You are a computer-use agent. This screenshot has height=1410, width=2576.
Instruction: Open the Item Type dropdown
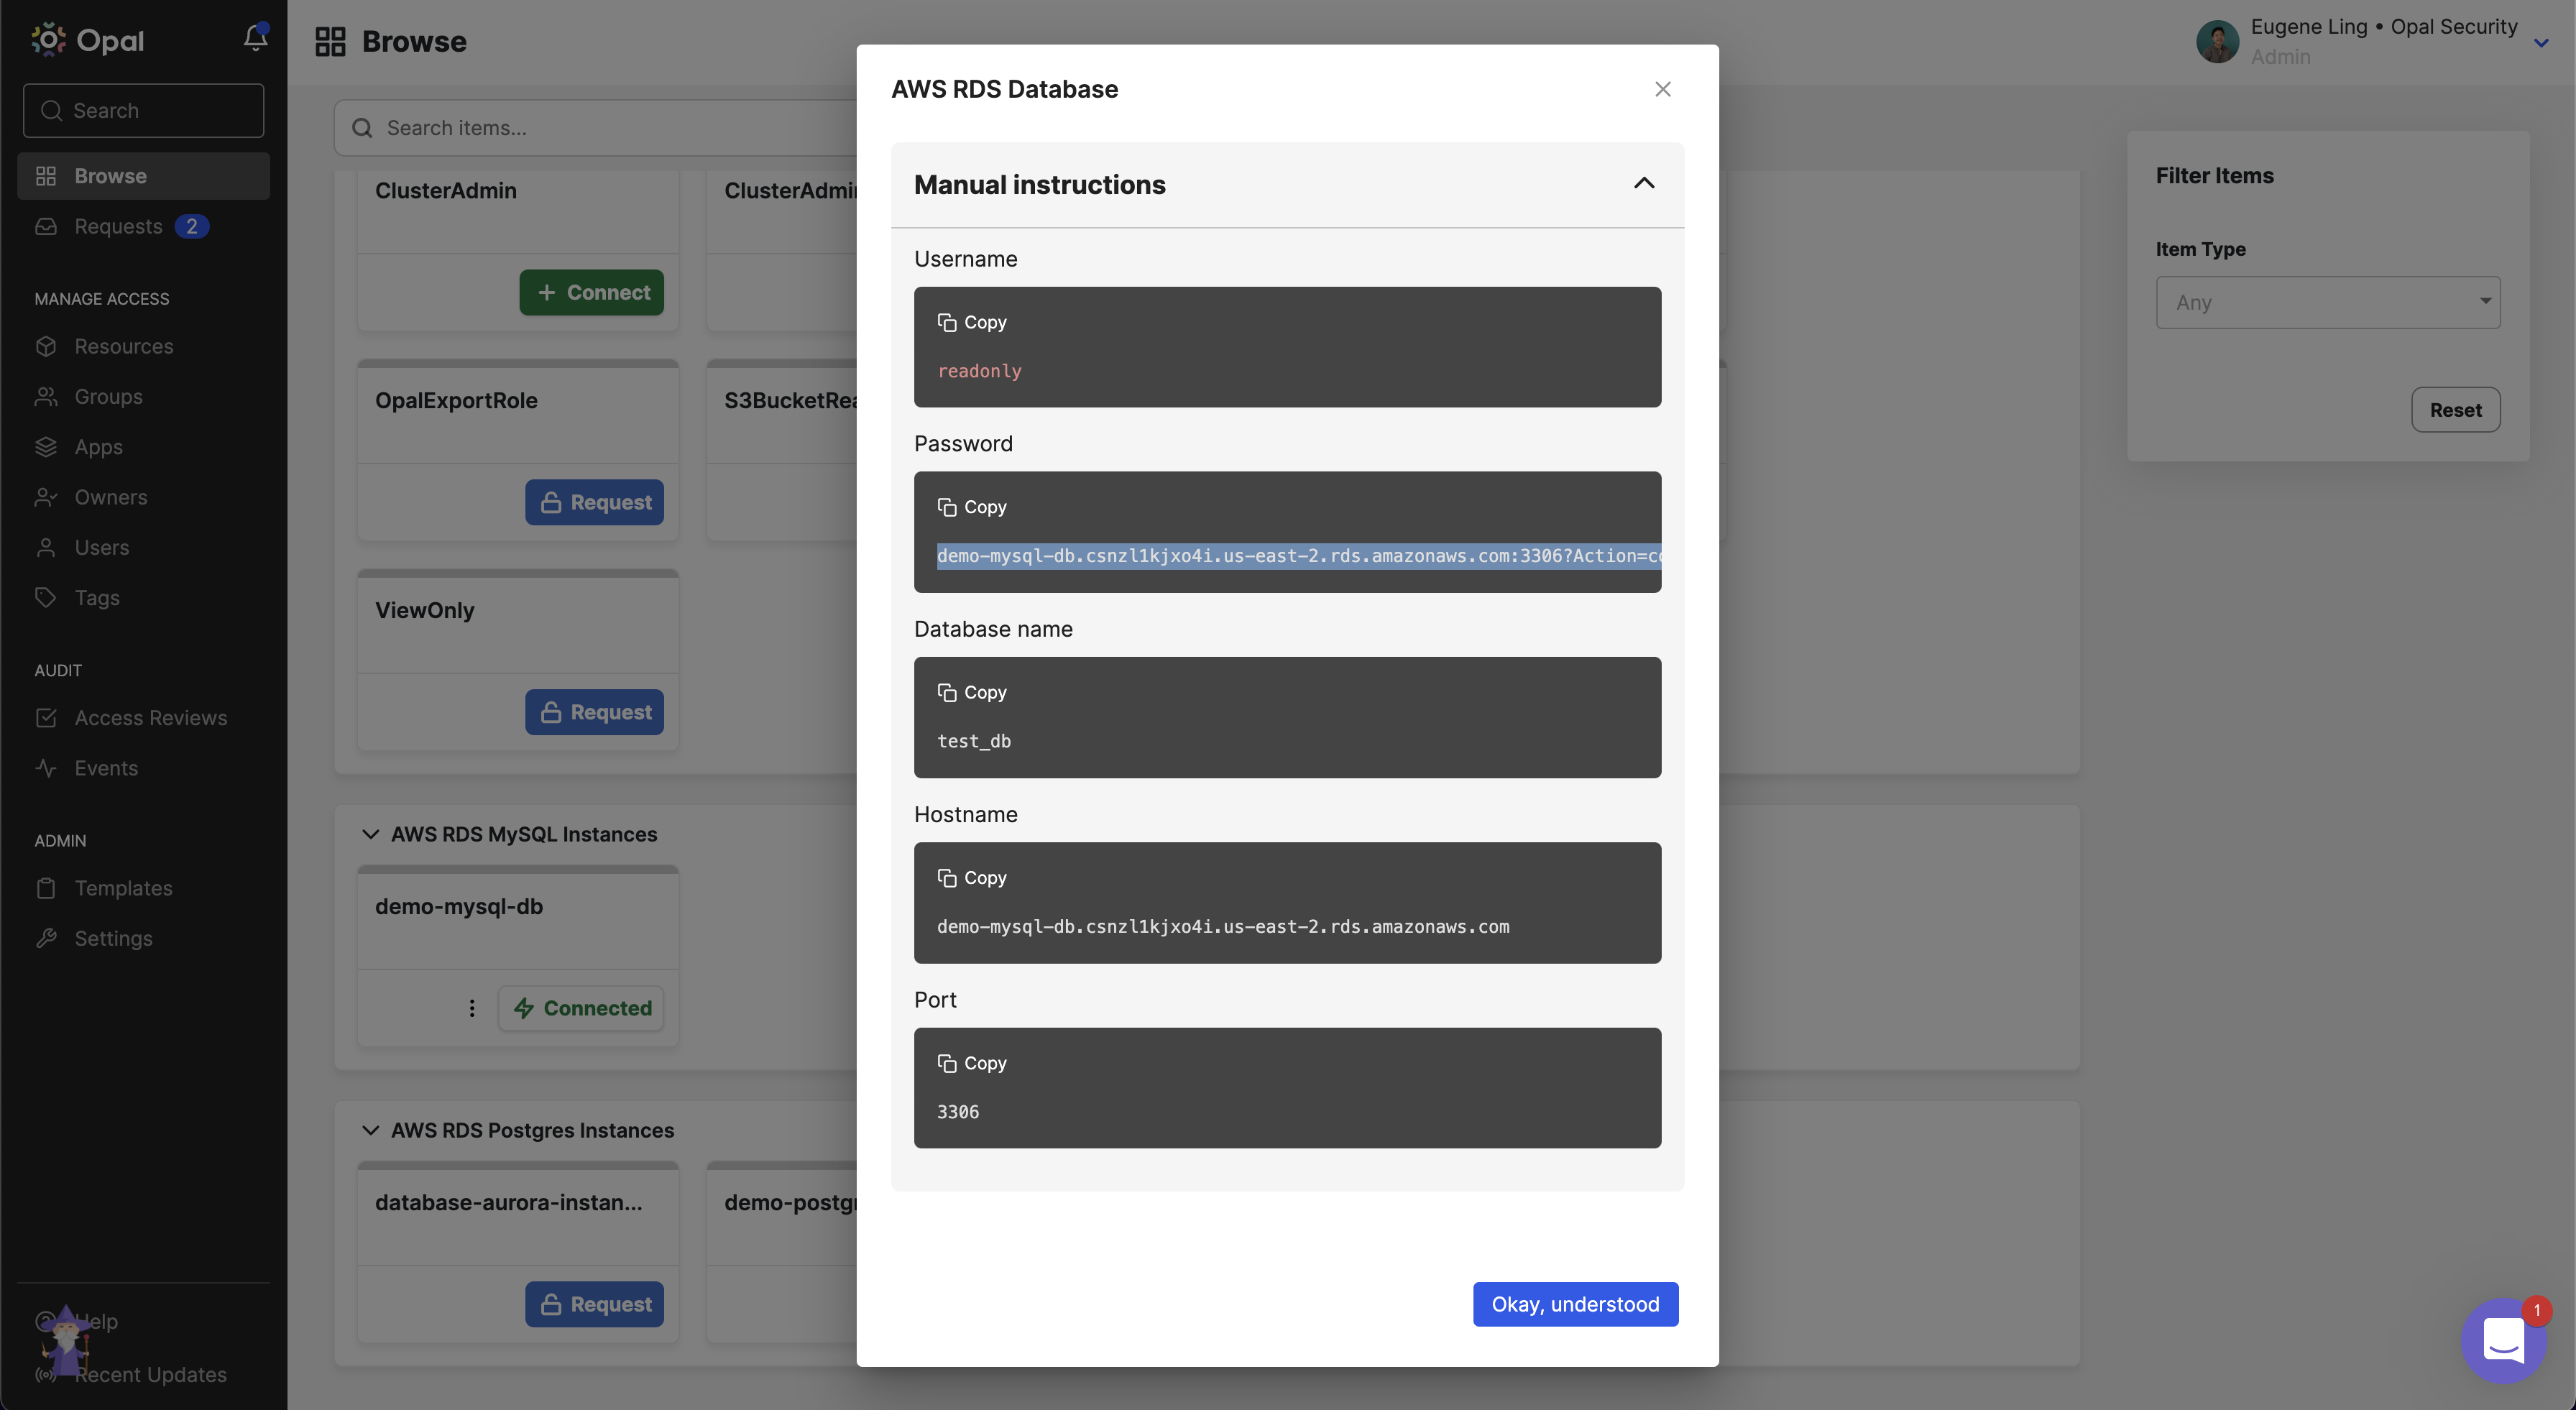click(2327, 302)
